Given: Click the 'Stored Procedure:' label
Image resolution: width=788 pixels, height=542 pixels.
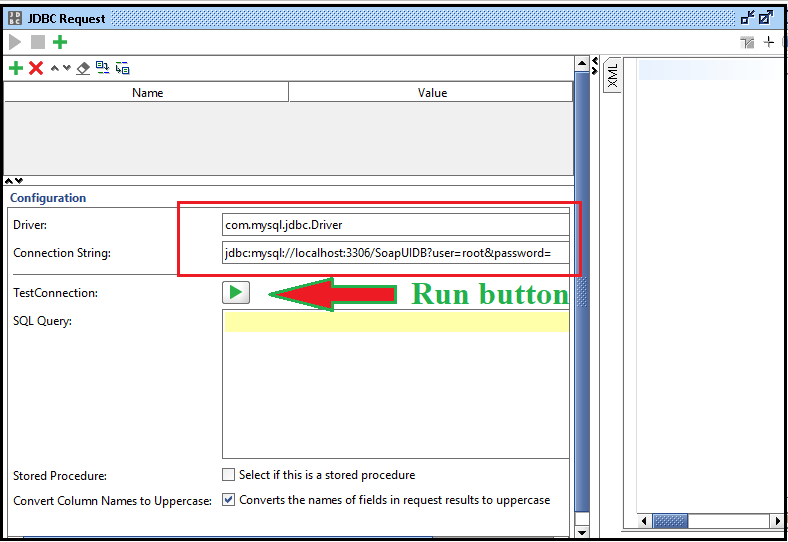Looking at the screenshot, I should (x=60, y=476).
